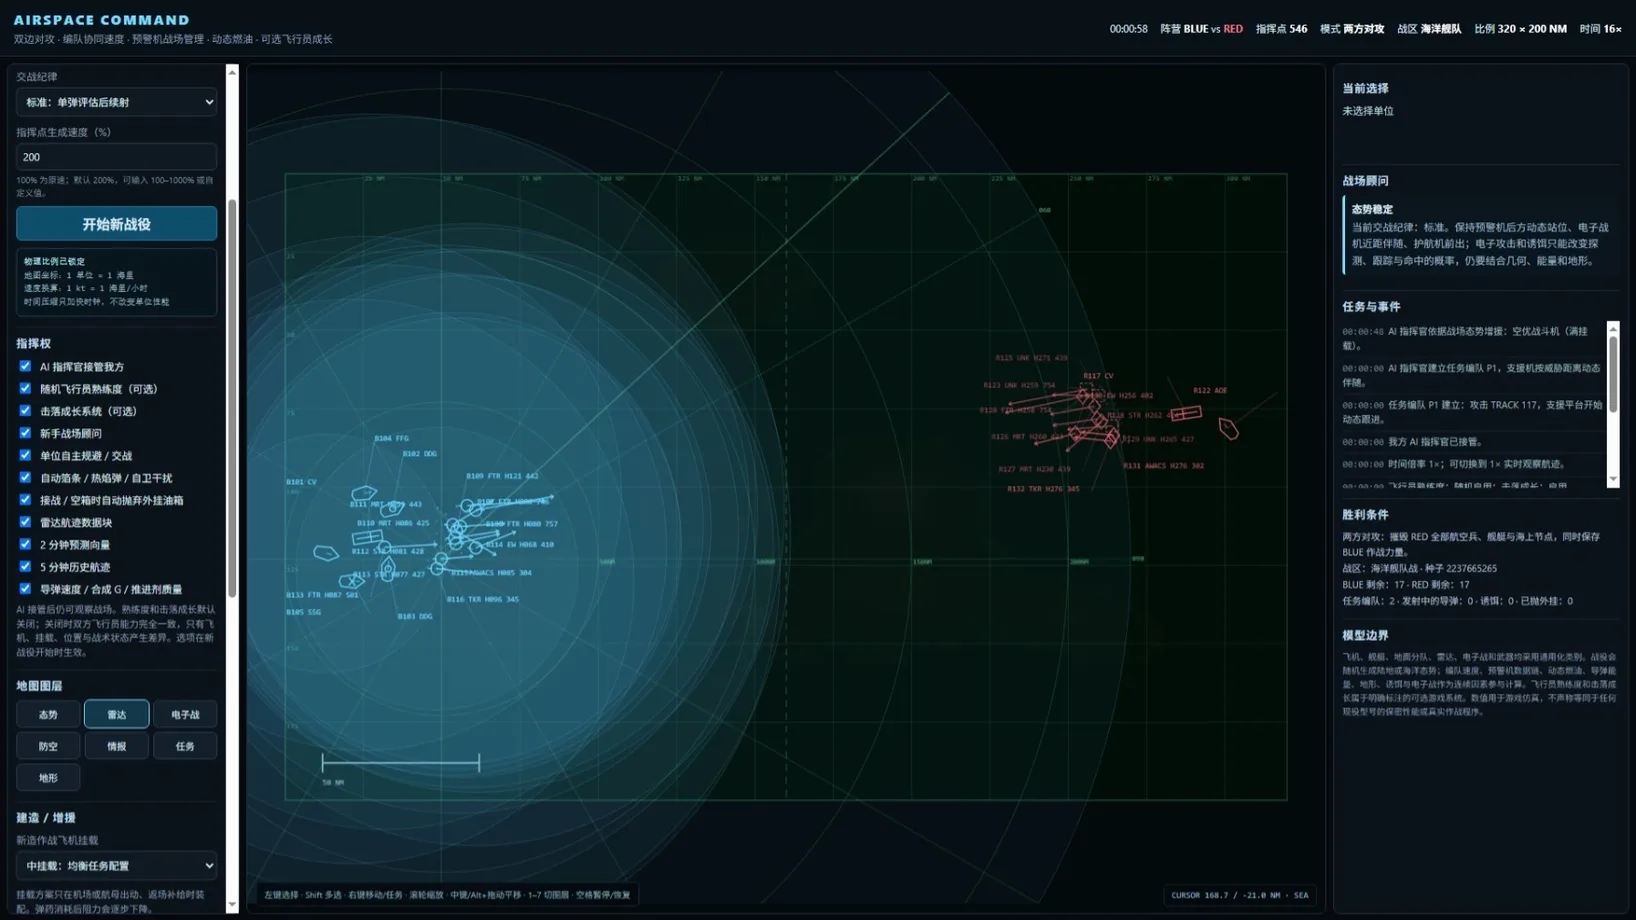The width and height of the screenshot is (1636, 920).
Task: Click the B116 TKR H096 345 label
Action: tap(482, 599)
